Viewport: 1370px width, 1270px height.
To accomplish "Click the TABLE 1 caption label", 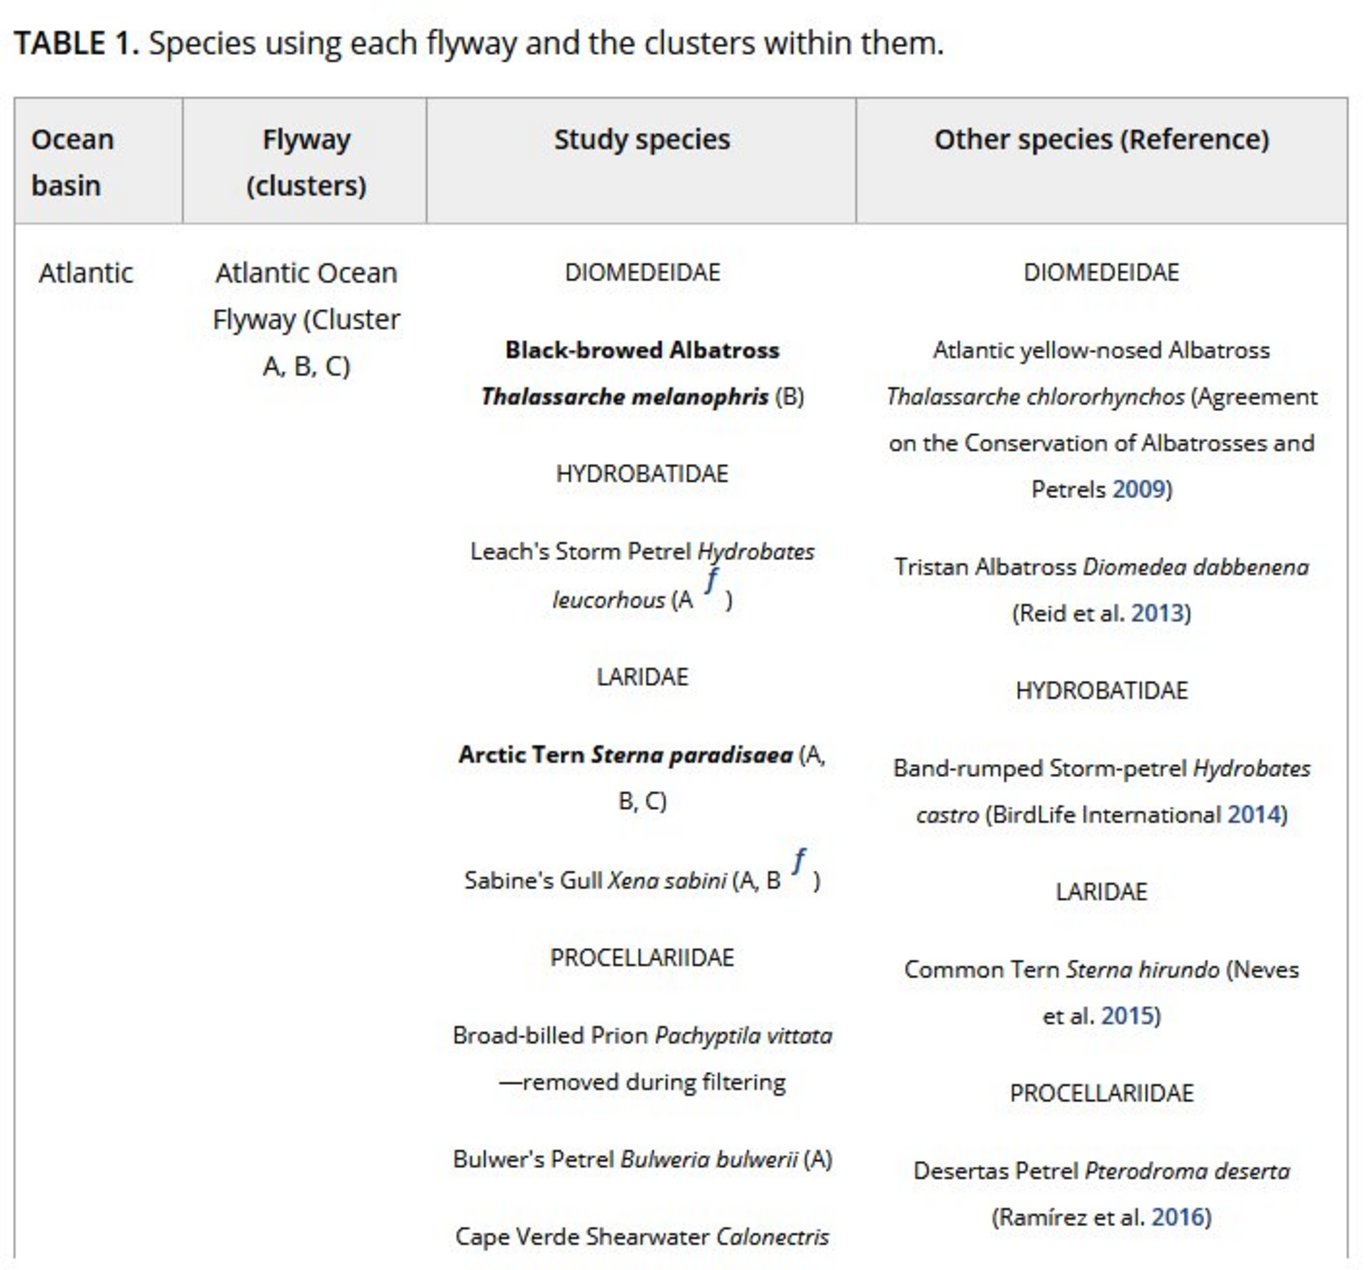I will click(75, 43).
